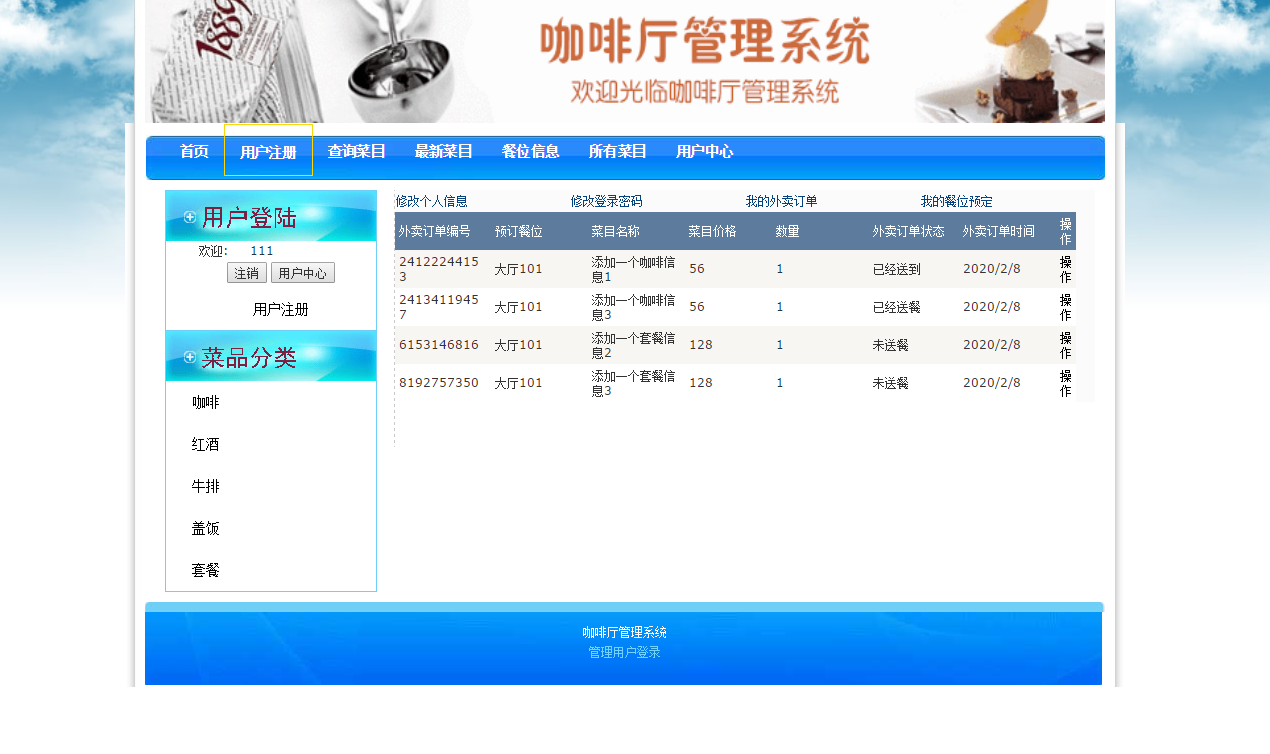Click 添加一个咖啡信息3 dish name

point(633,307)
